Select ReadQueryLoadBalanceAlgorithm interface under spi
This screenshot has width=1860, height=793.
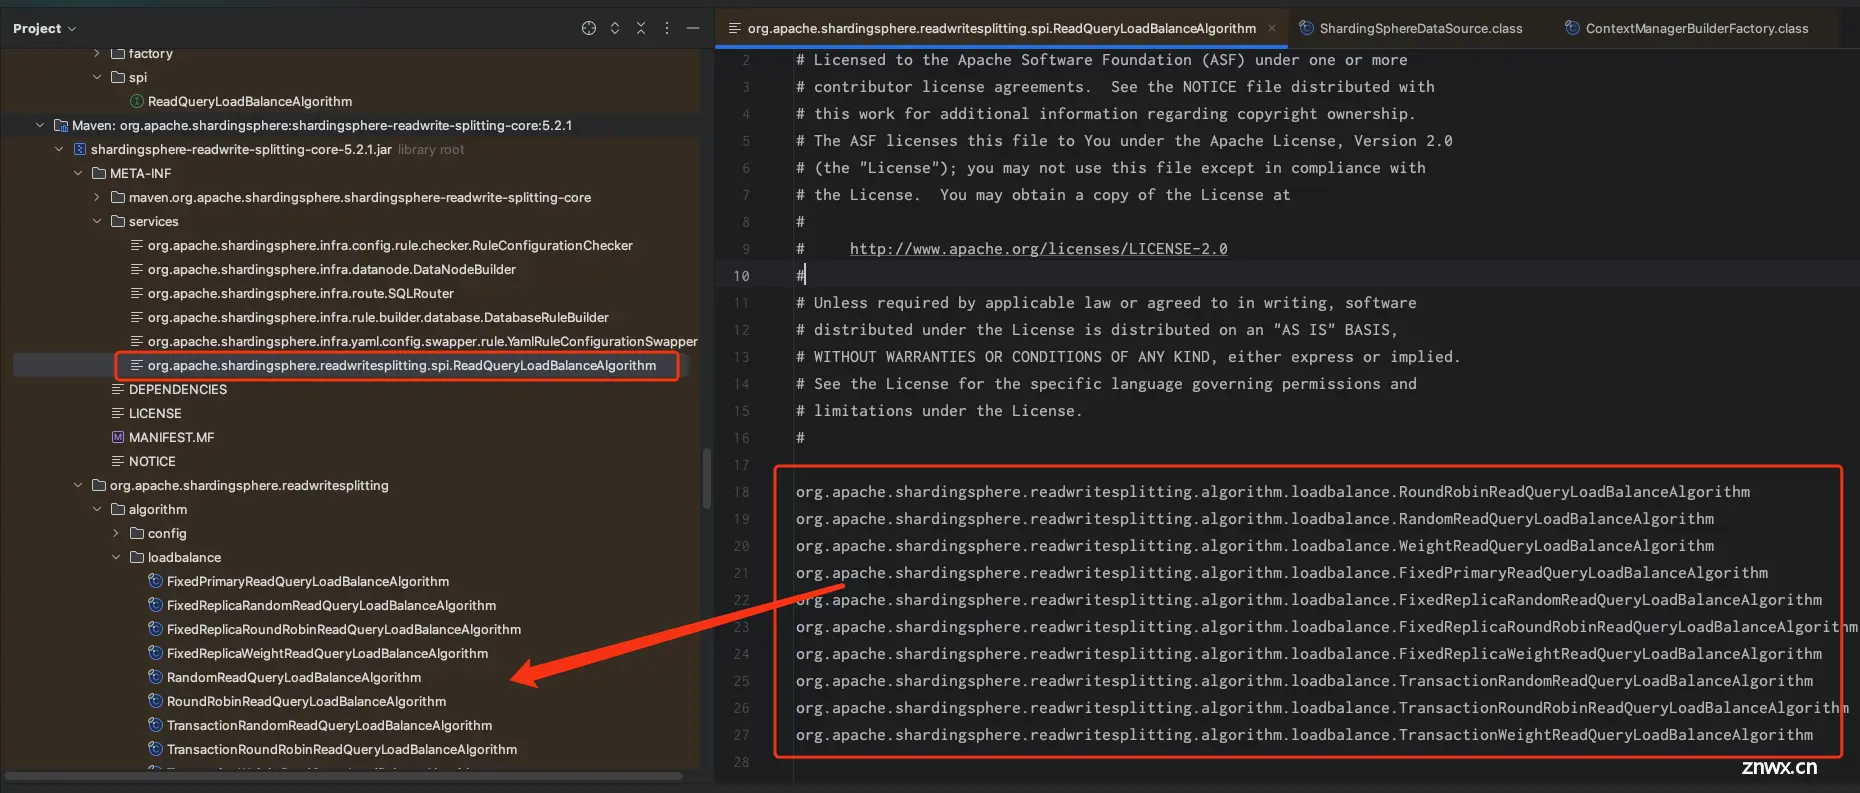coord(249,101)
